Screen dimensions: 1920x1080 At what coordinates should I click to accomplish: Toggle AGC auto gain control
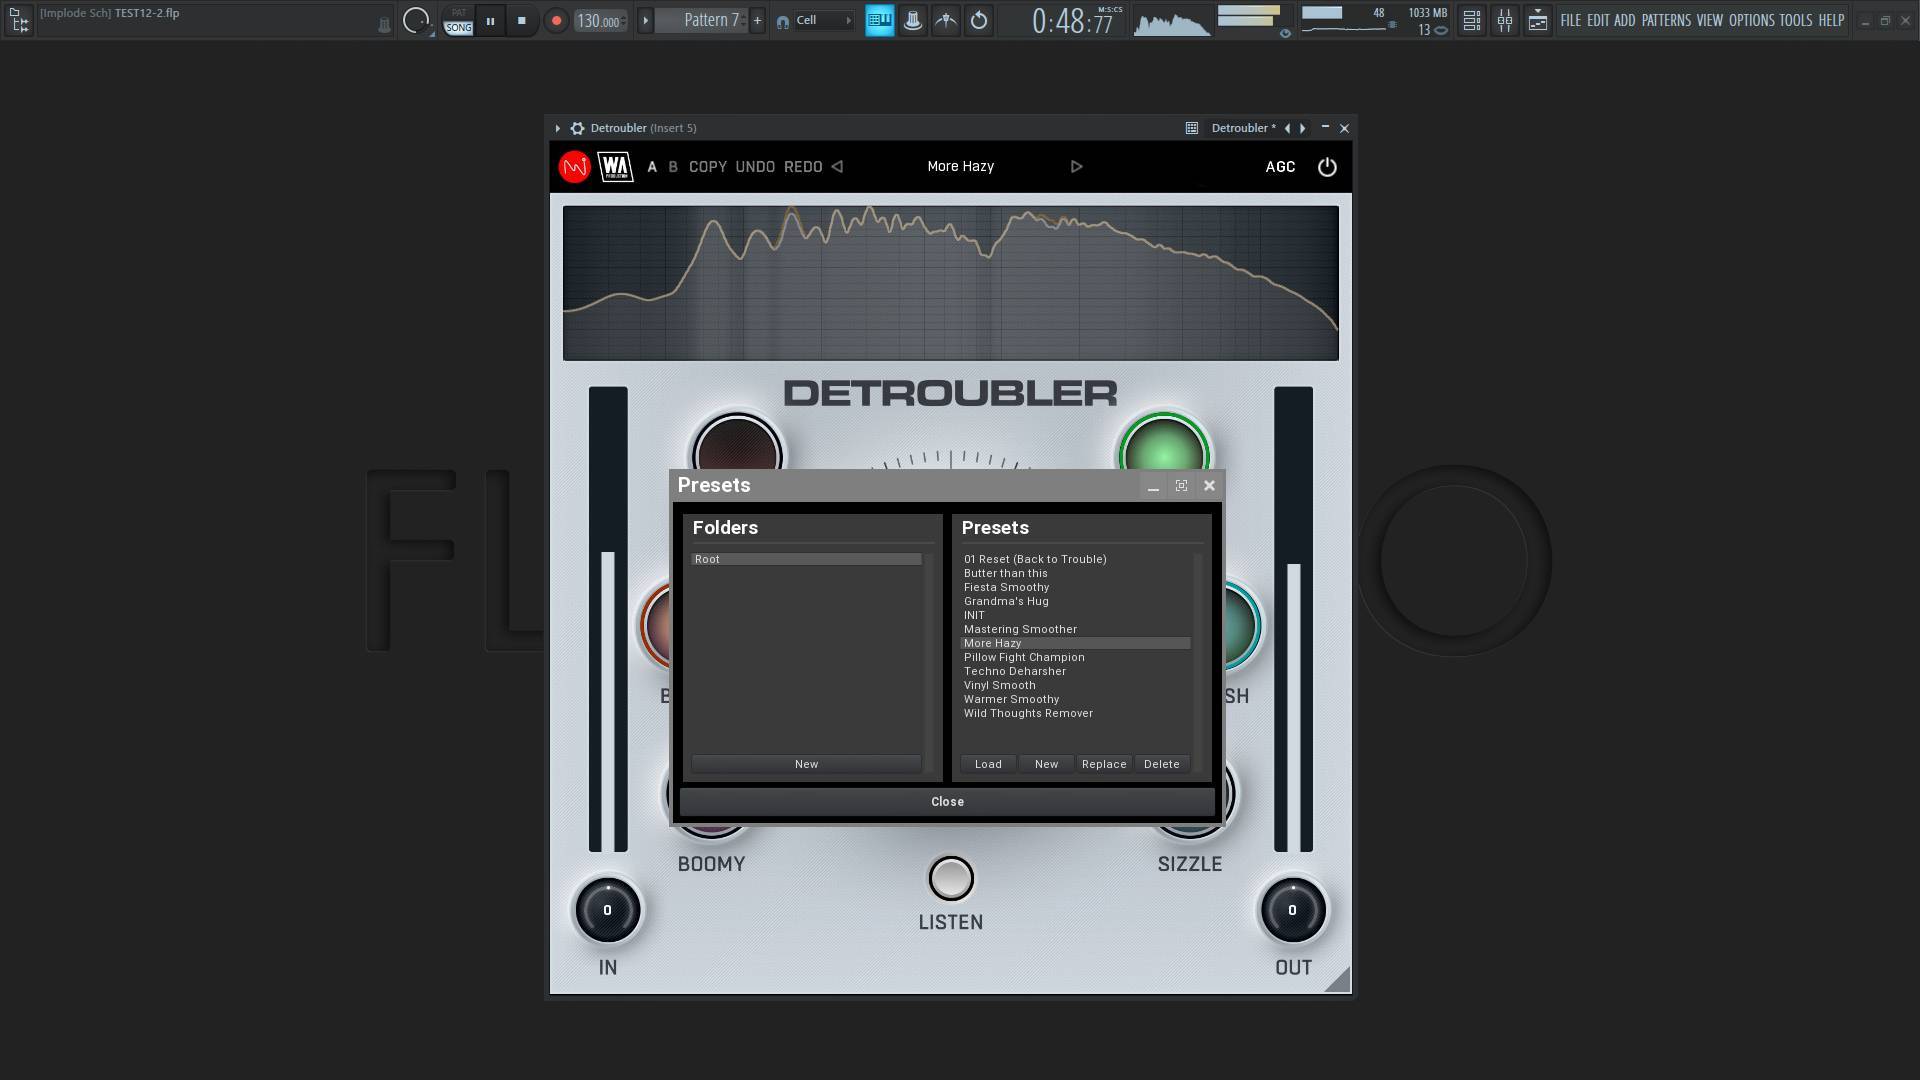pos(1280,167)
